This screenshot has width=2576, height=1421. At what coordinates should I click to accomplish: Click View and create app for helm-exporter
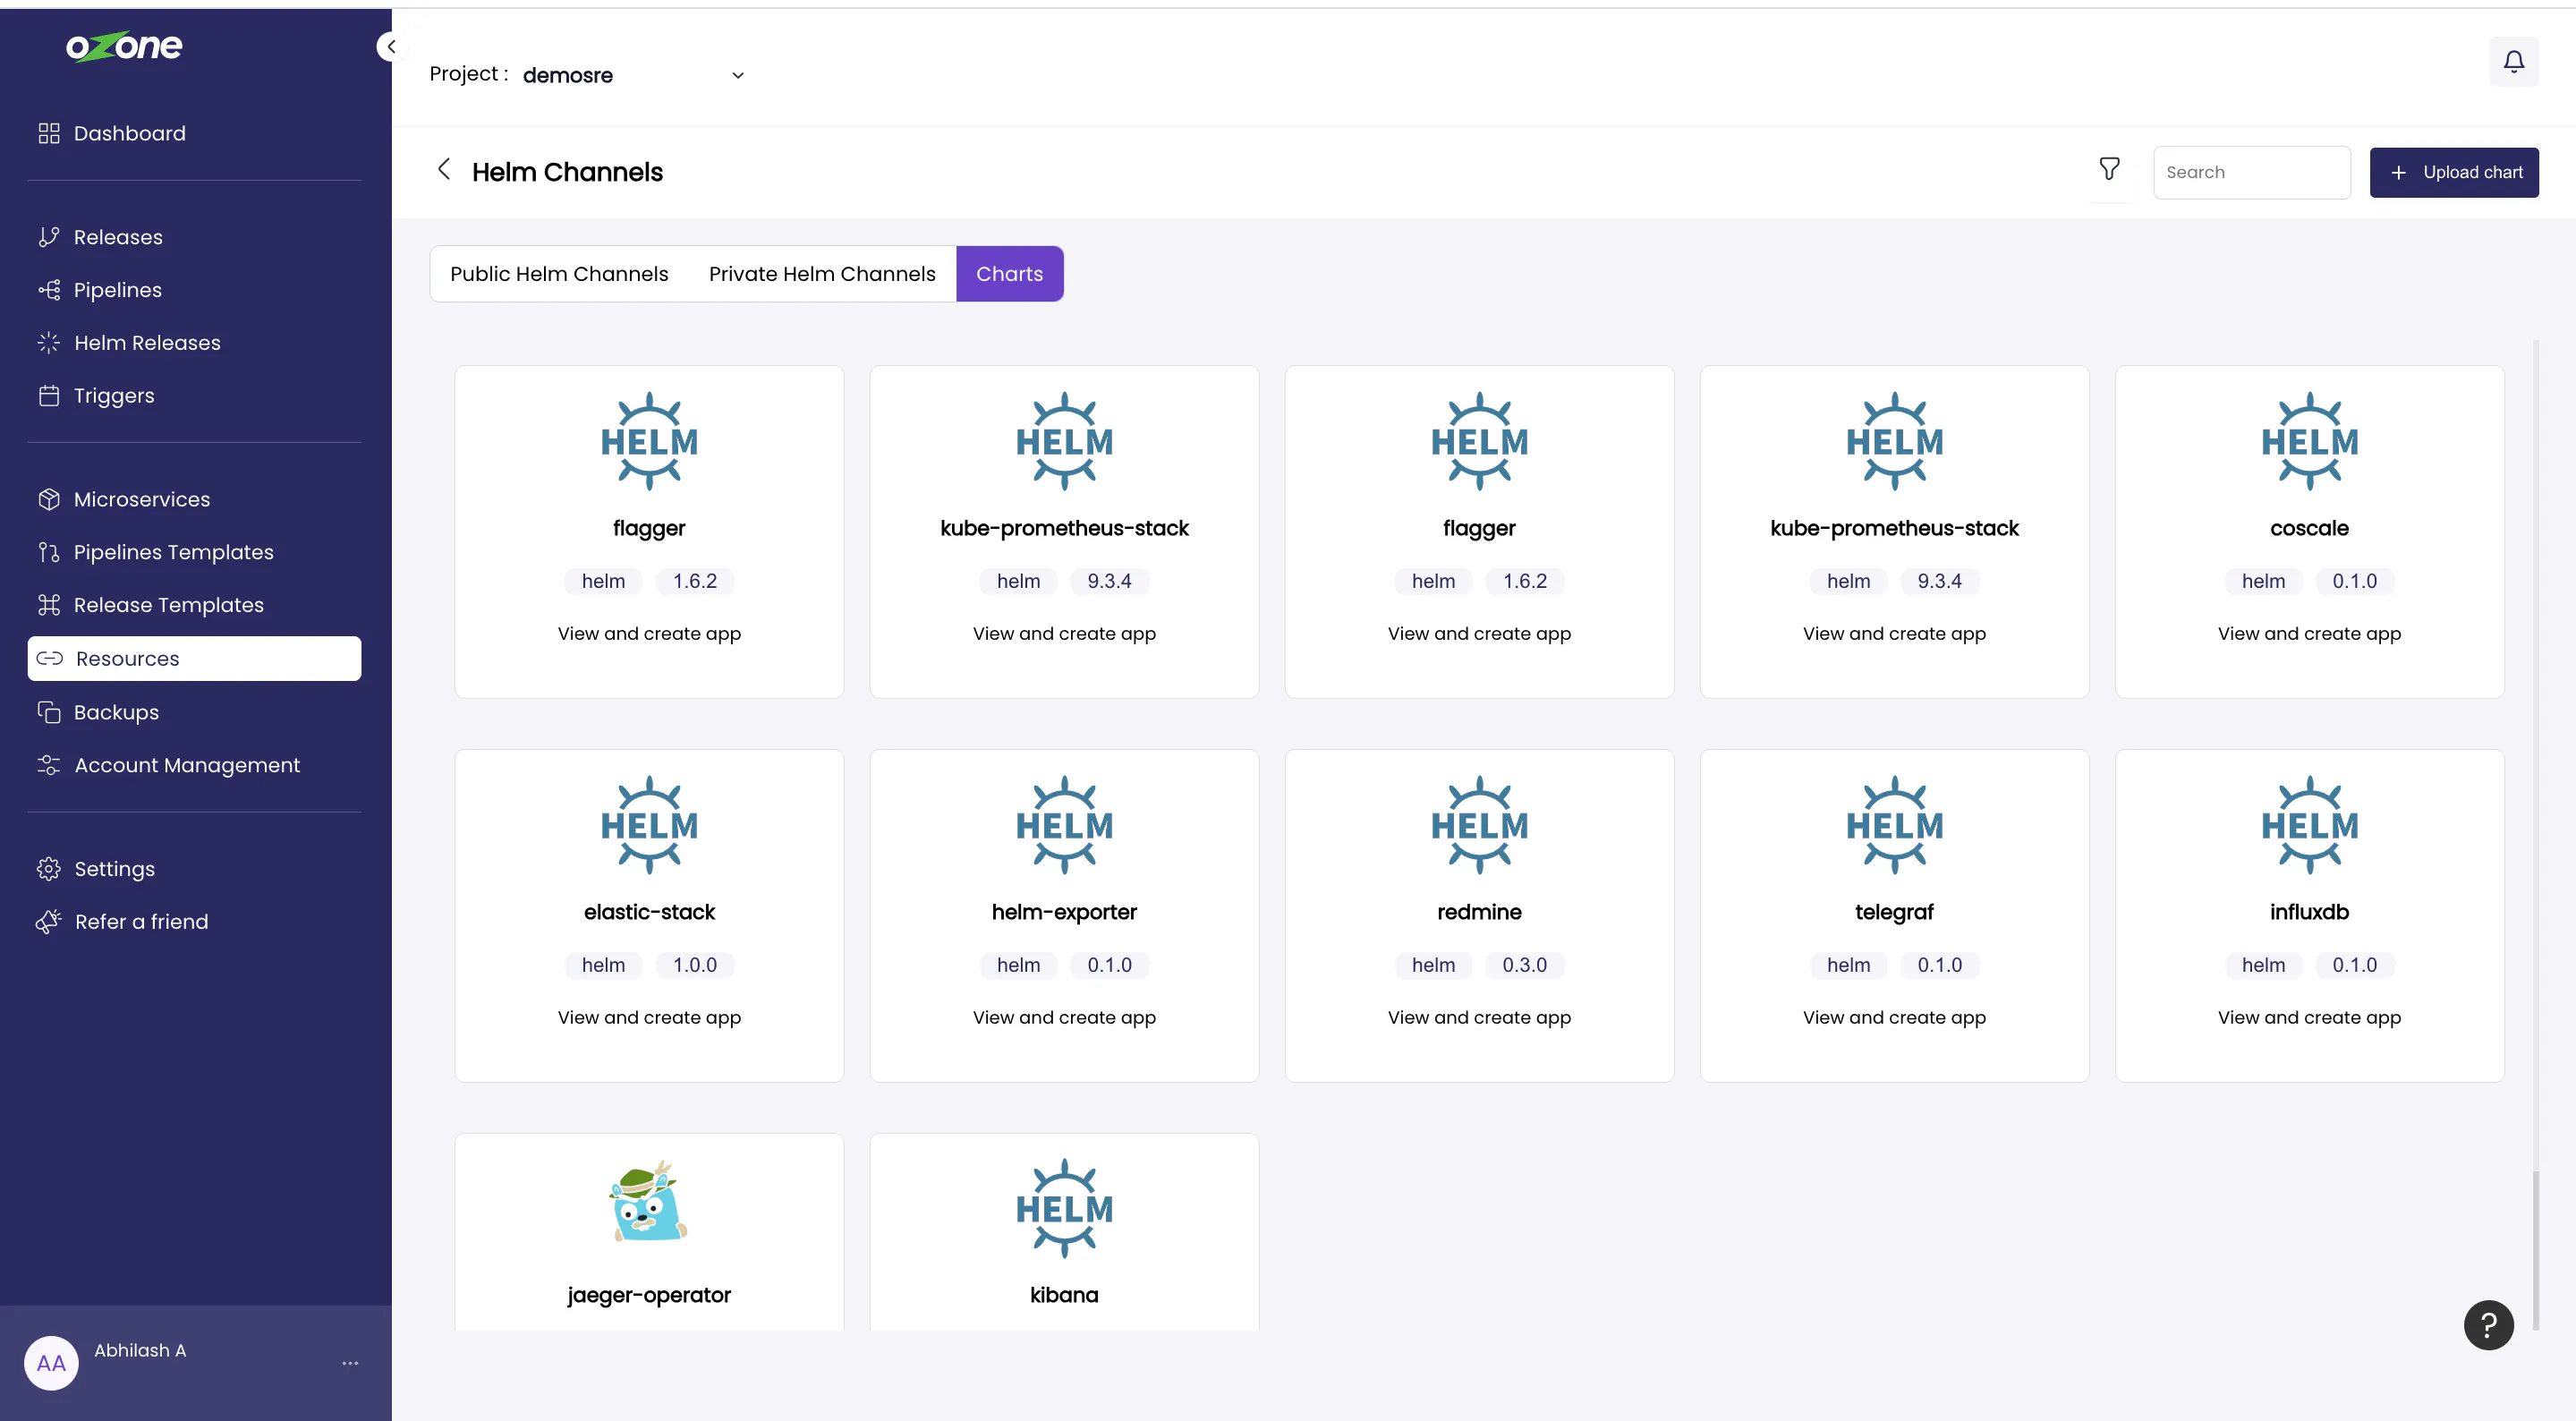[1064, 1018]
